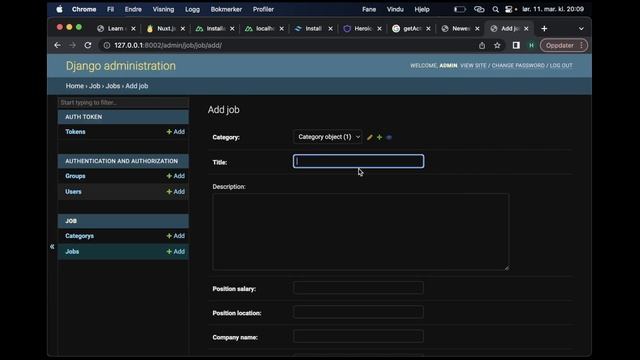Open the Profiler menu
The width and height of the screenshot is (640, 360).
263,9
